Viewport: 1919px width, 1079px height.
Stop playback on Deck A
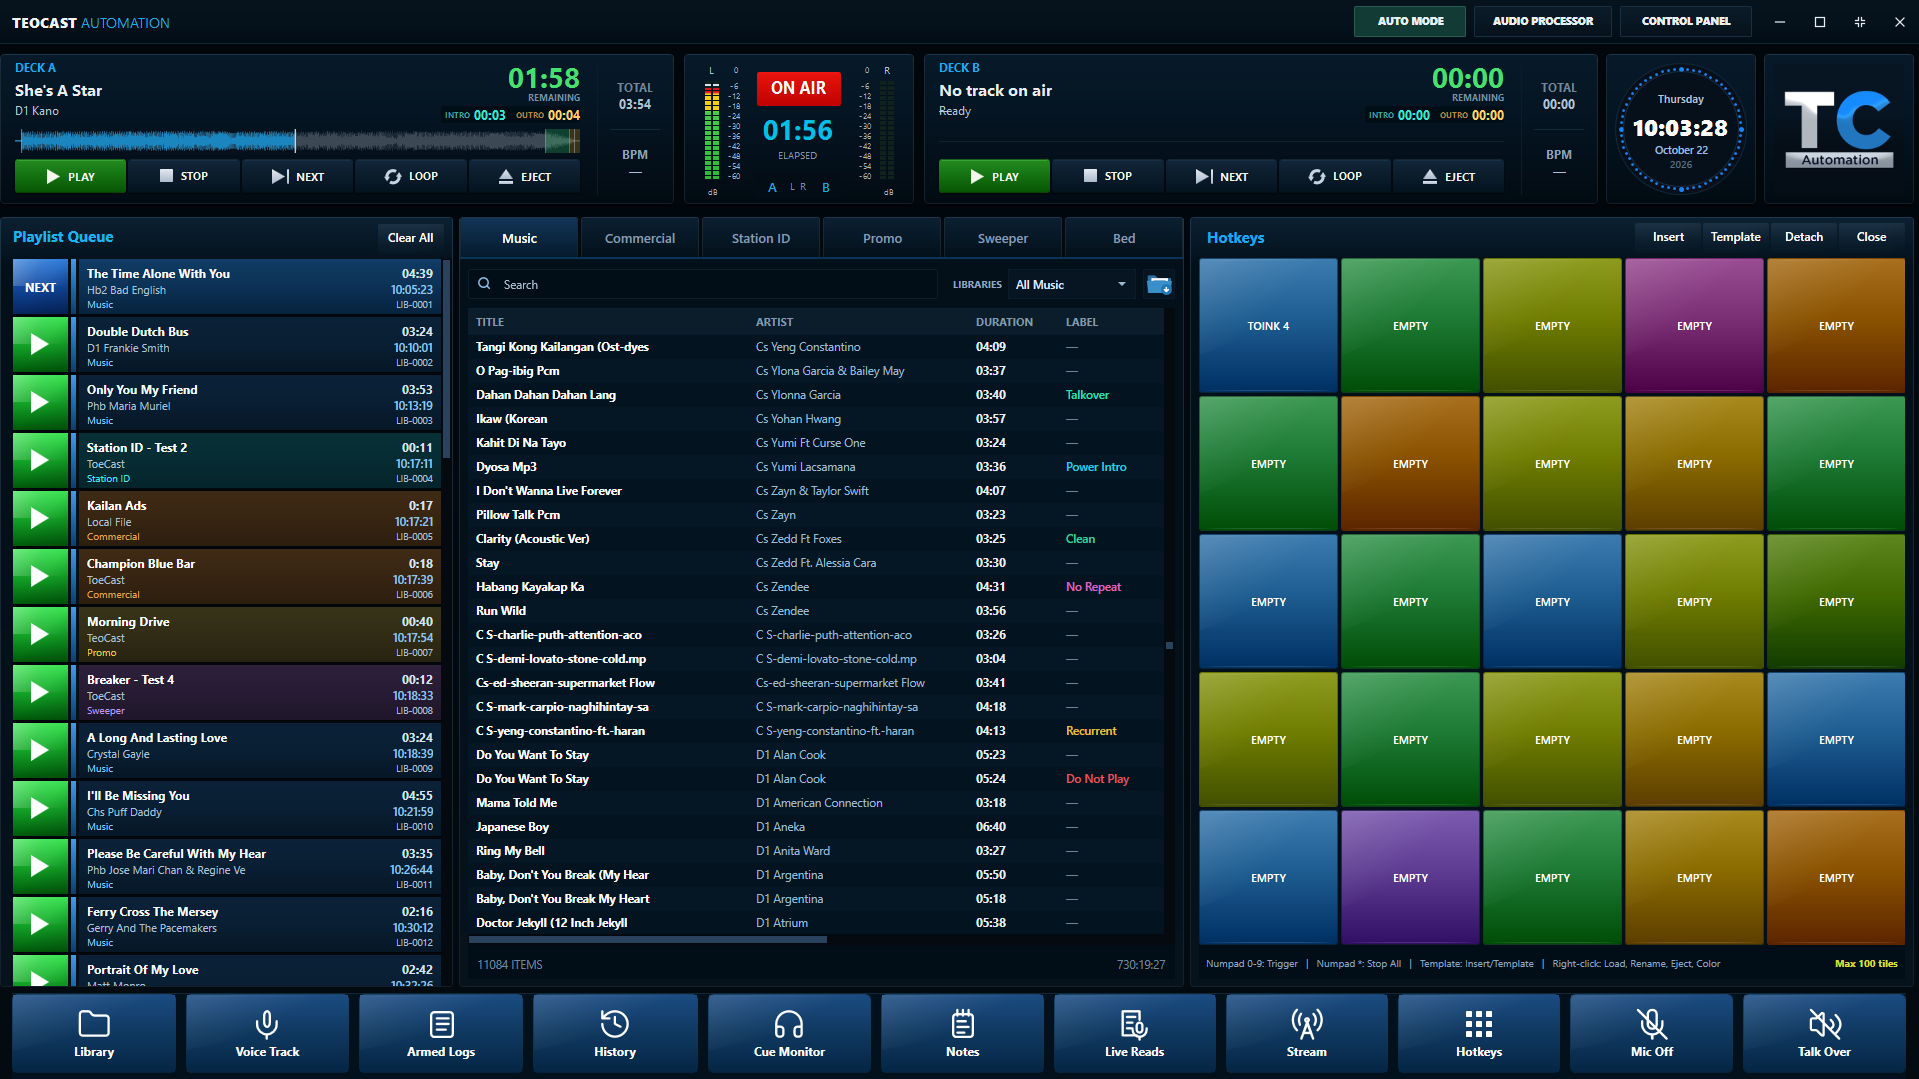183,176
